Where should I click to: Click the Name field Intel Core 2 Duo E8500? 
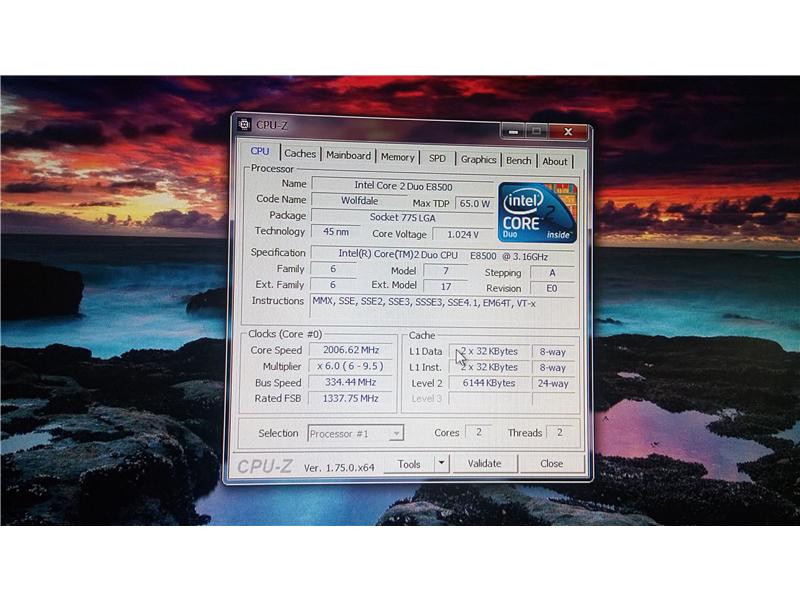tap(403, 186)
